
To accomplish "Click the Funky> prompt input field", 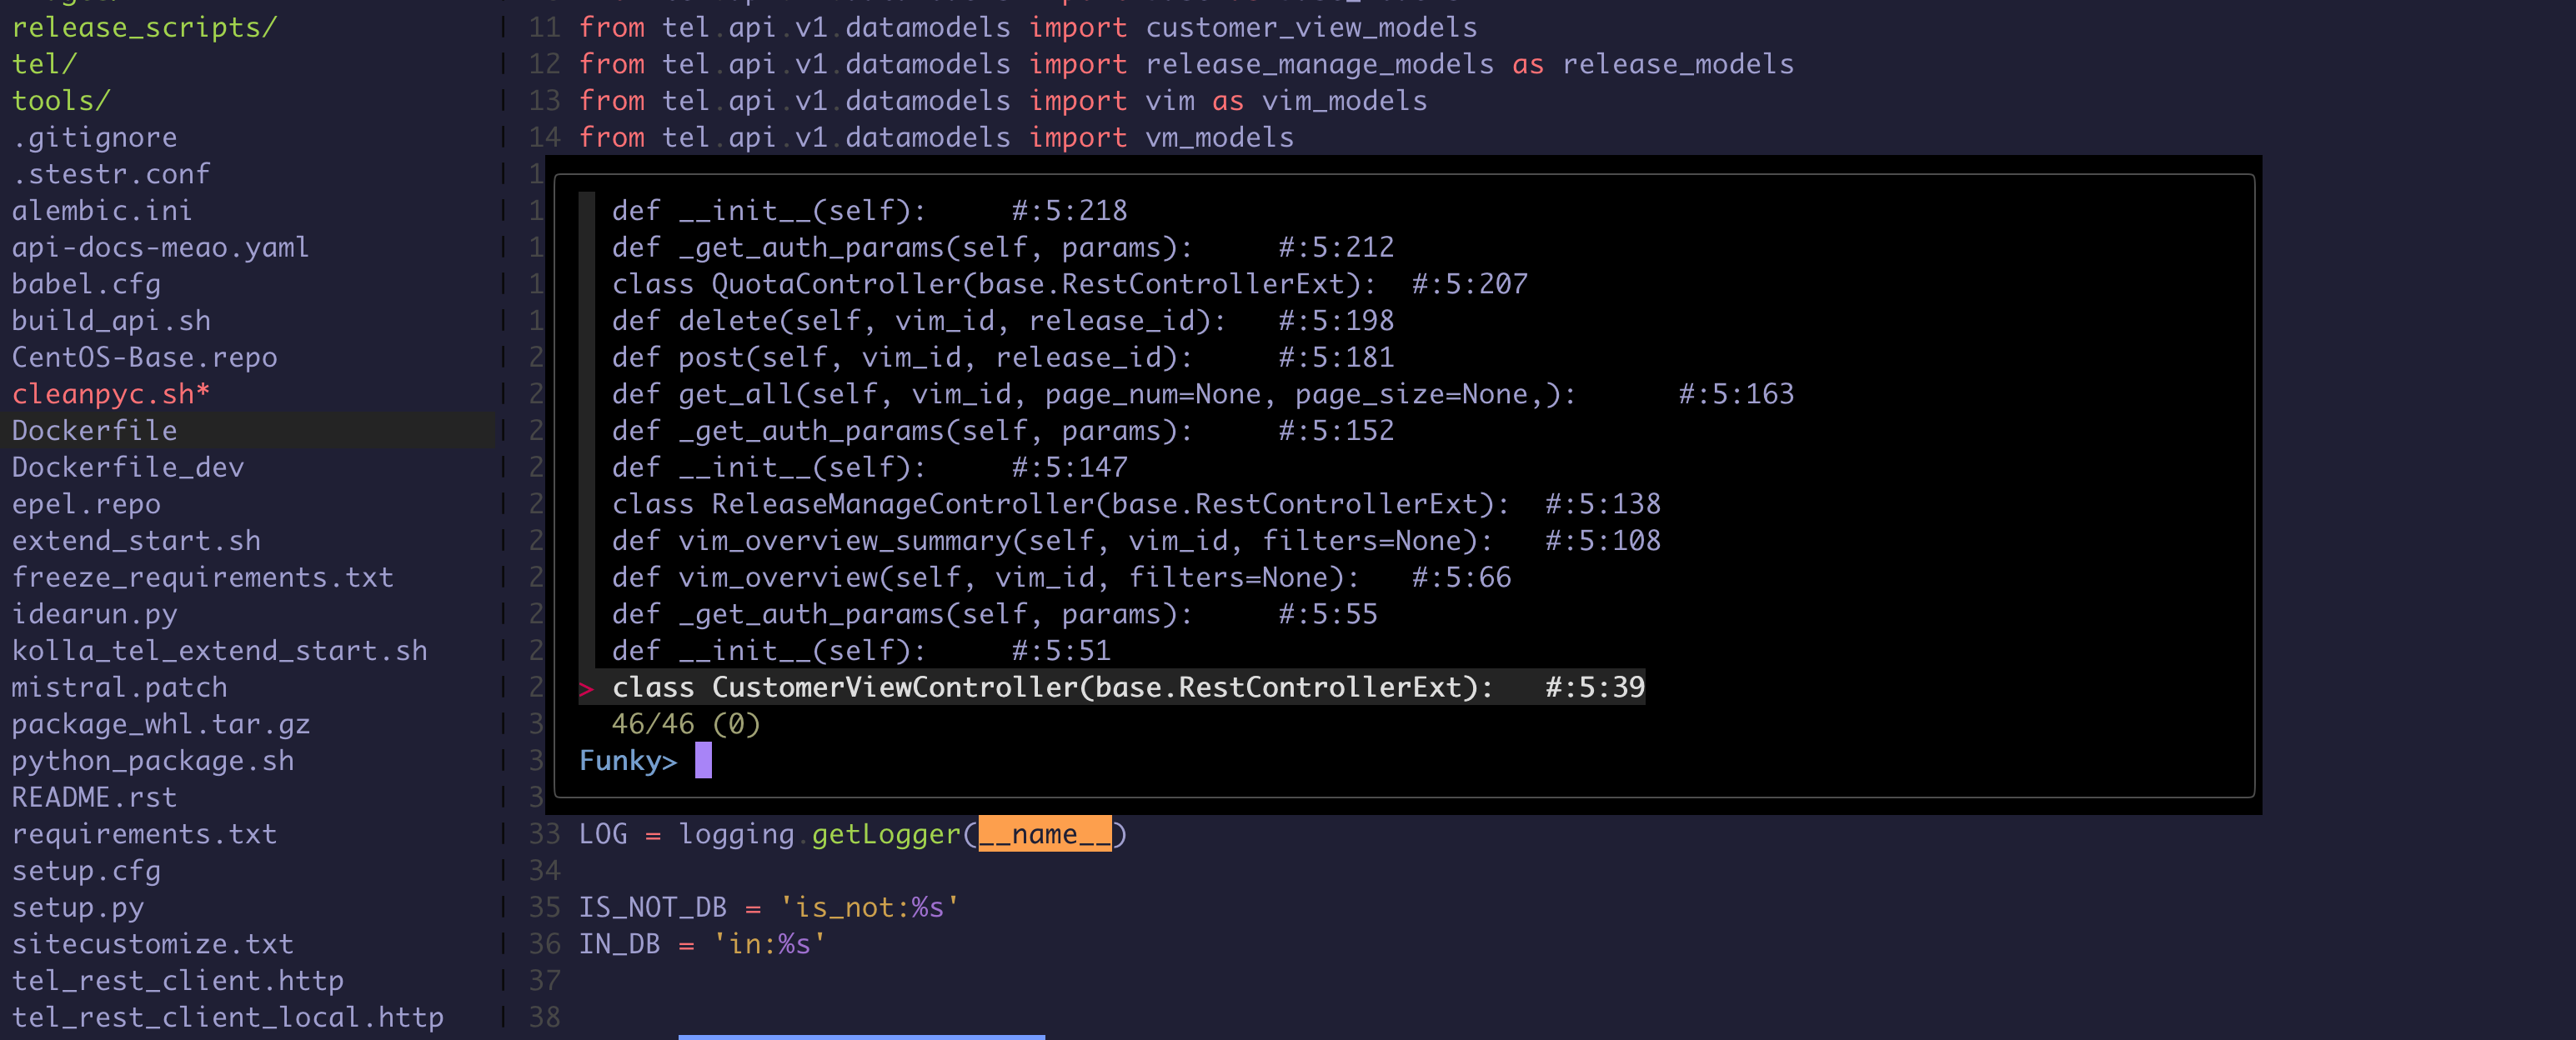I will click(703, 761).
